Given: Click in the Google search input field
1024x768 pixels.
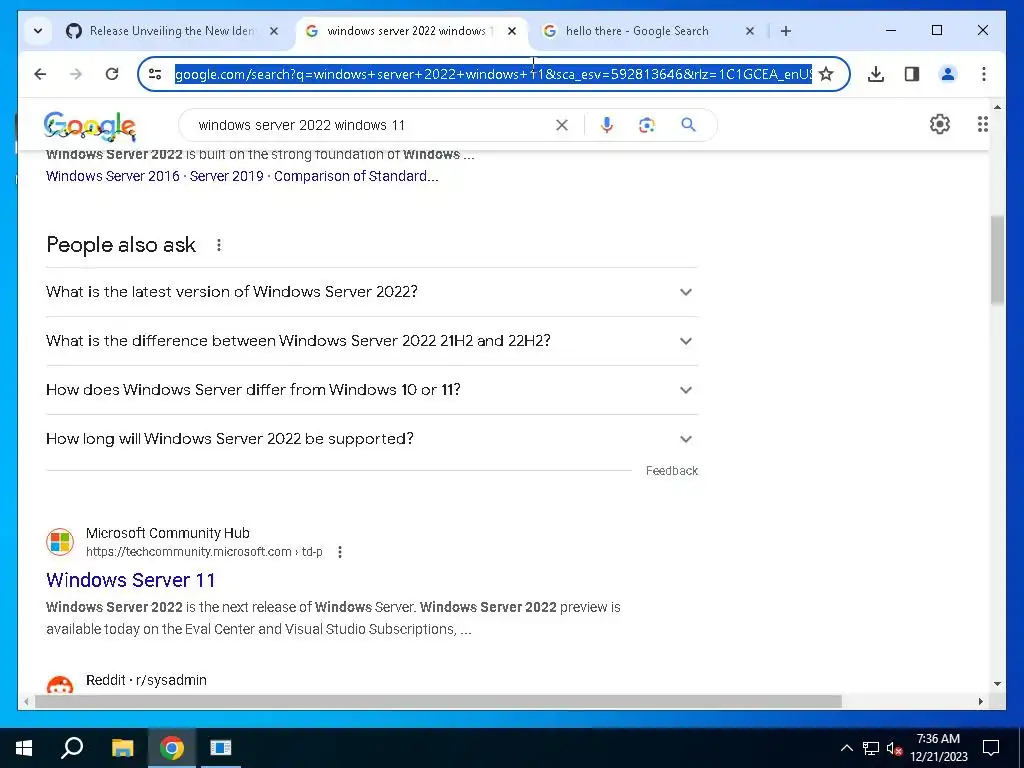Looking at the screenshot, I should 372,125.
